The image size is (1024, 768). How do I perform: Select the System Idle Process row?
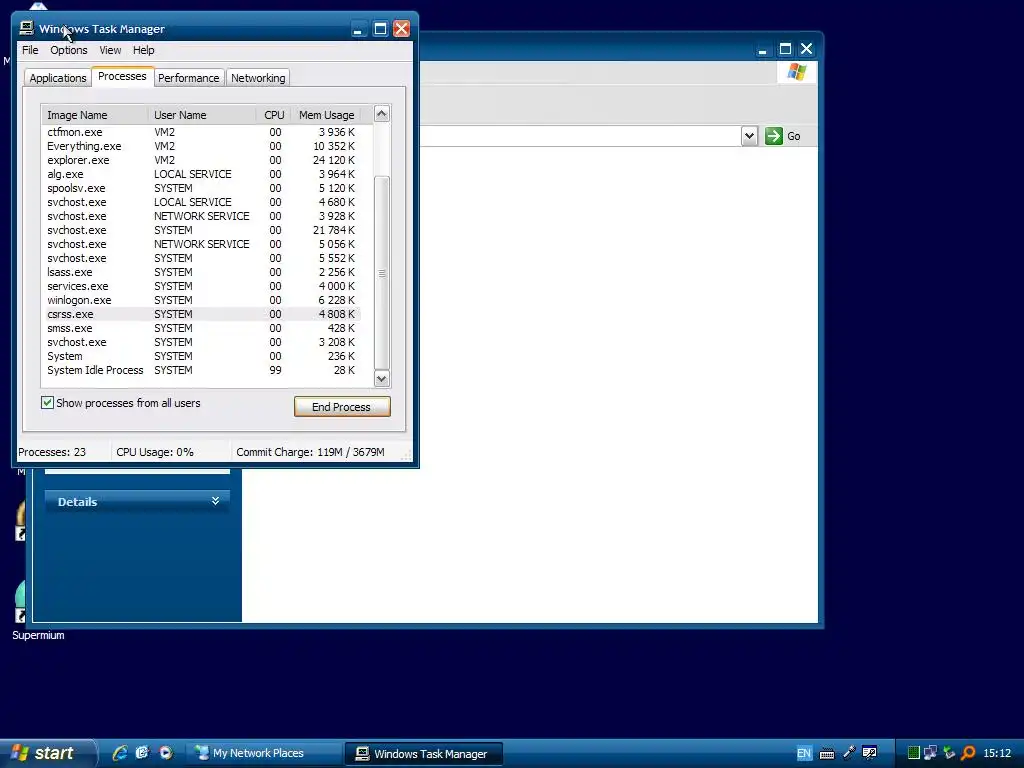pyautogui.click(x=200, y=370)
